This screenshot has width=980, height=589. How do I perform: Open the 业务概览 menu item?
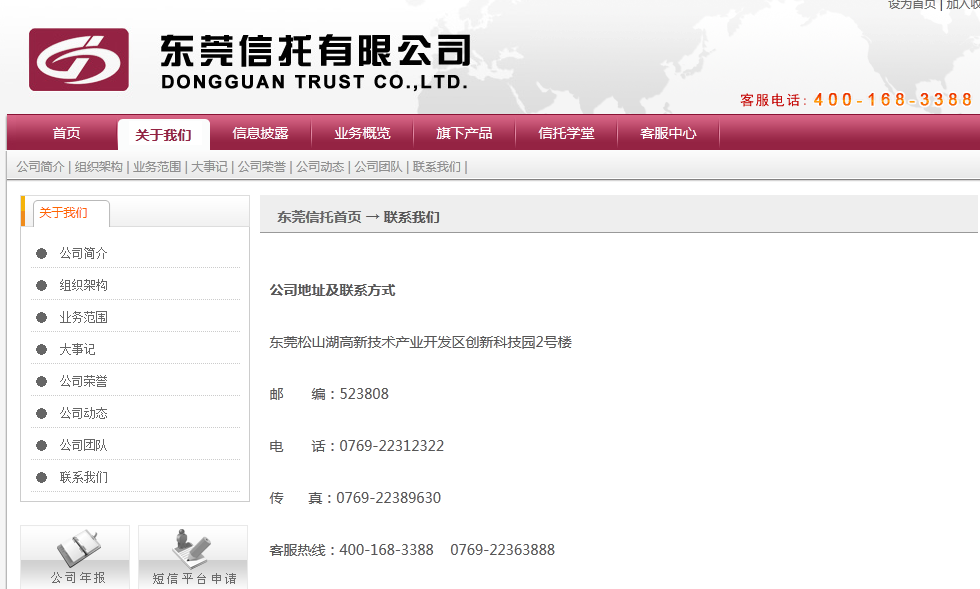(x=362, y=133)
